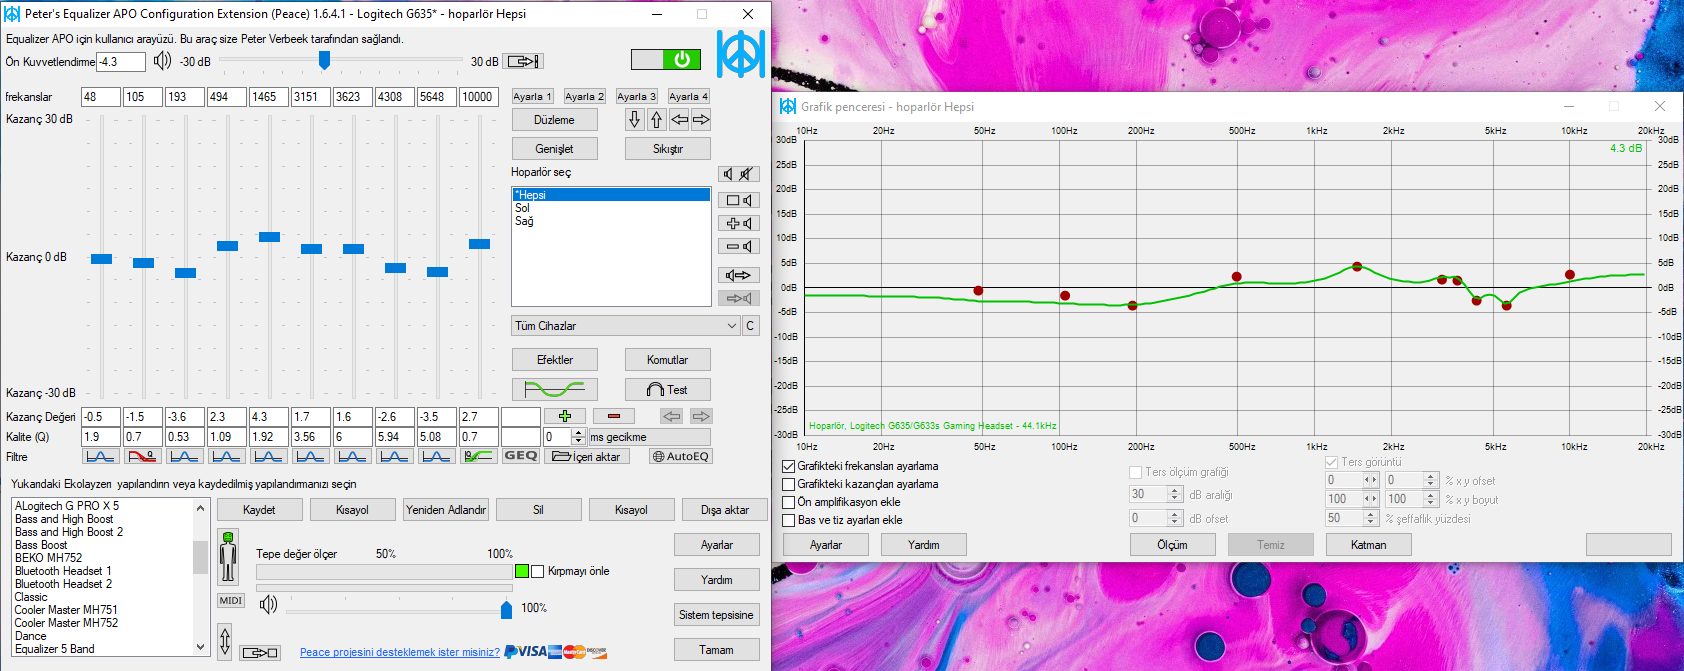
Task: Click the şeffaflık yüzdesi stepper arrows
Action: coord(1371,518)
